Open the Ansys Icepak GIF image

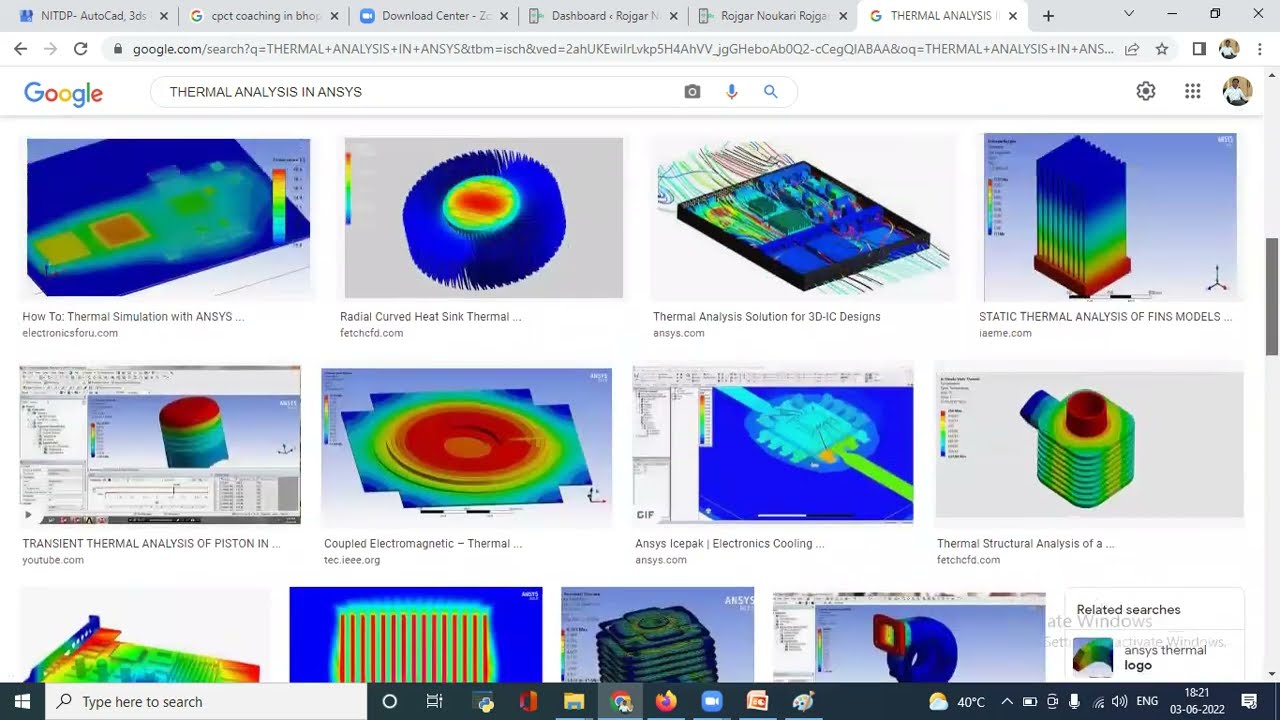coord(773,445)
